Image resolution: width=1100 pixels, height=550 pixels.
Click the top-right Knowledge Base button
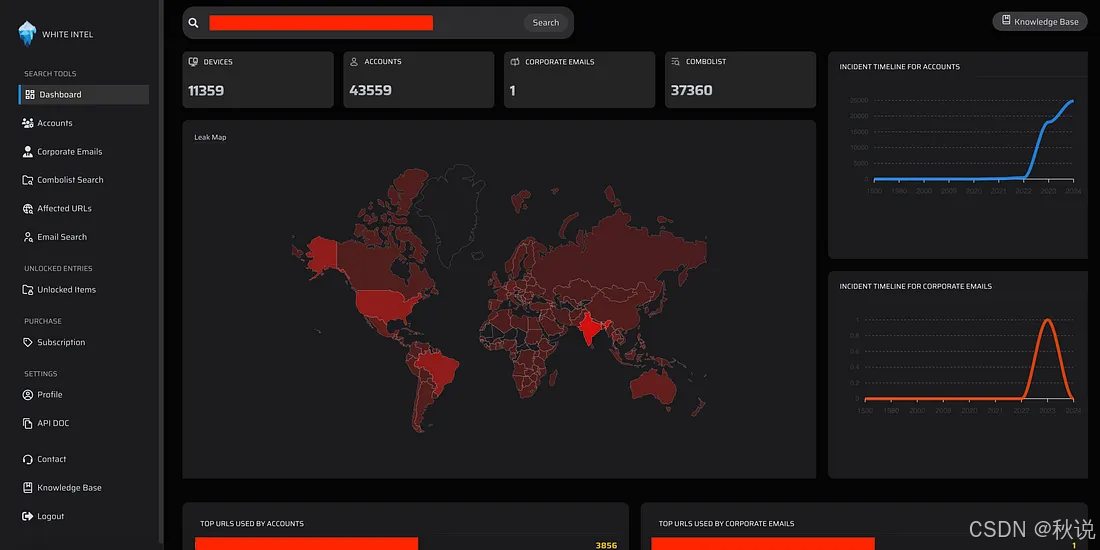pyautogui.click(x=1040, y=22)
